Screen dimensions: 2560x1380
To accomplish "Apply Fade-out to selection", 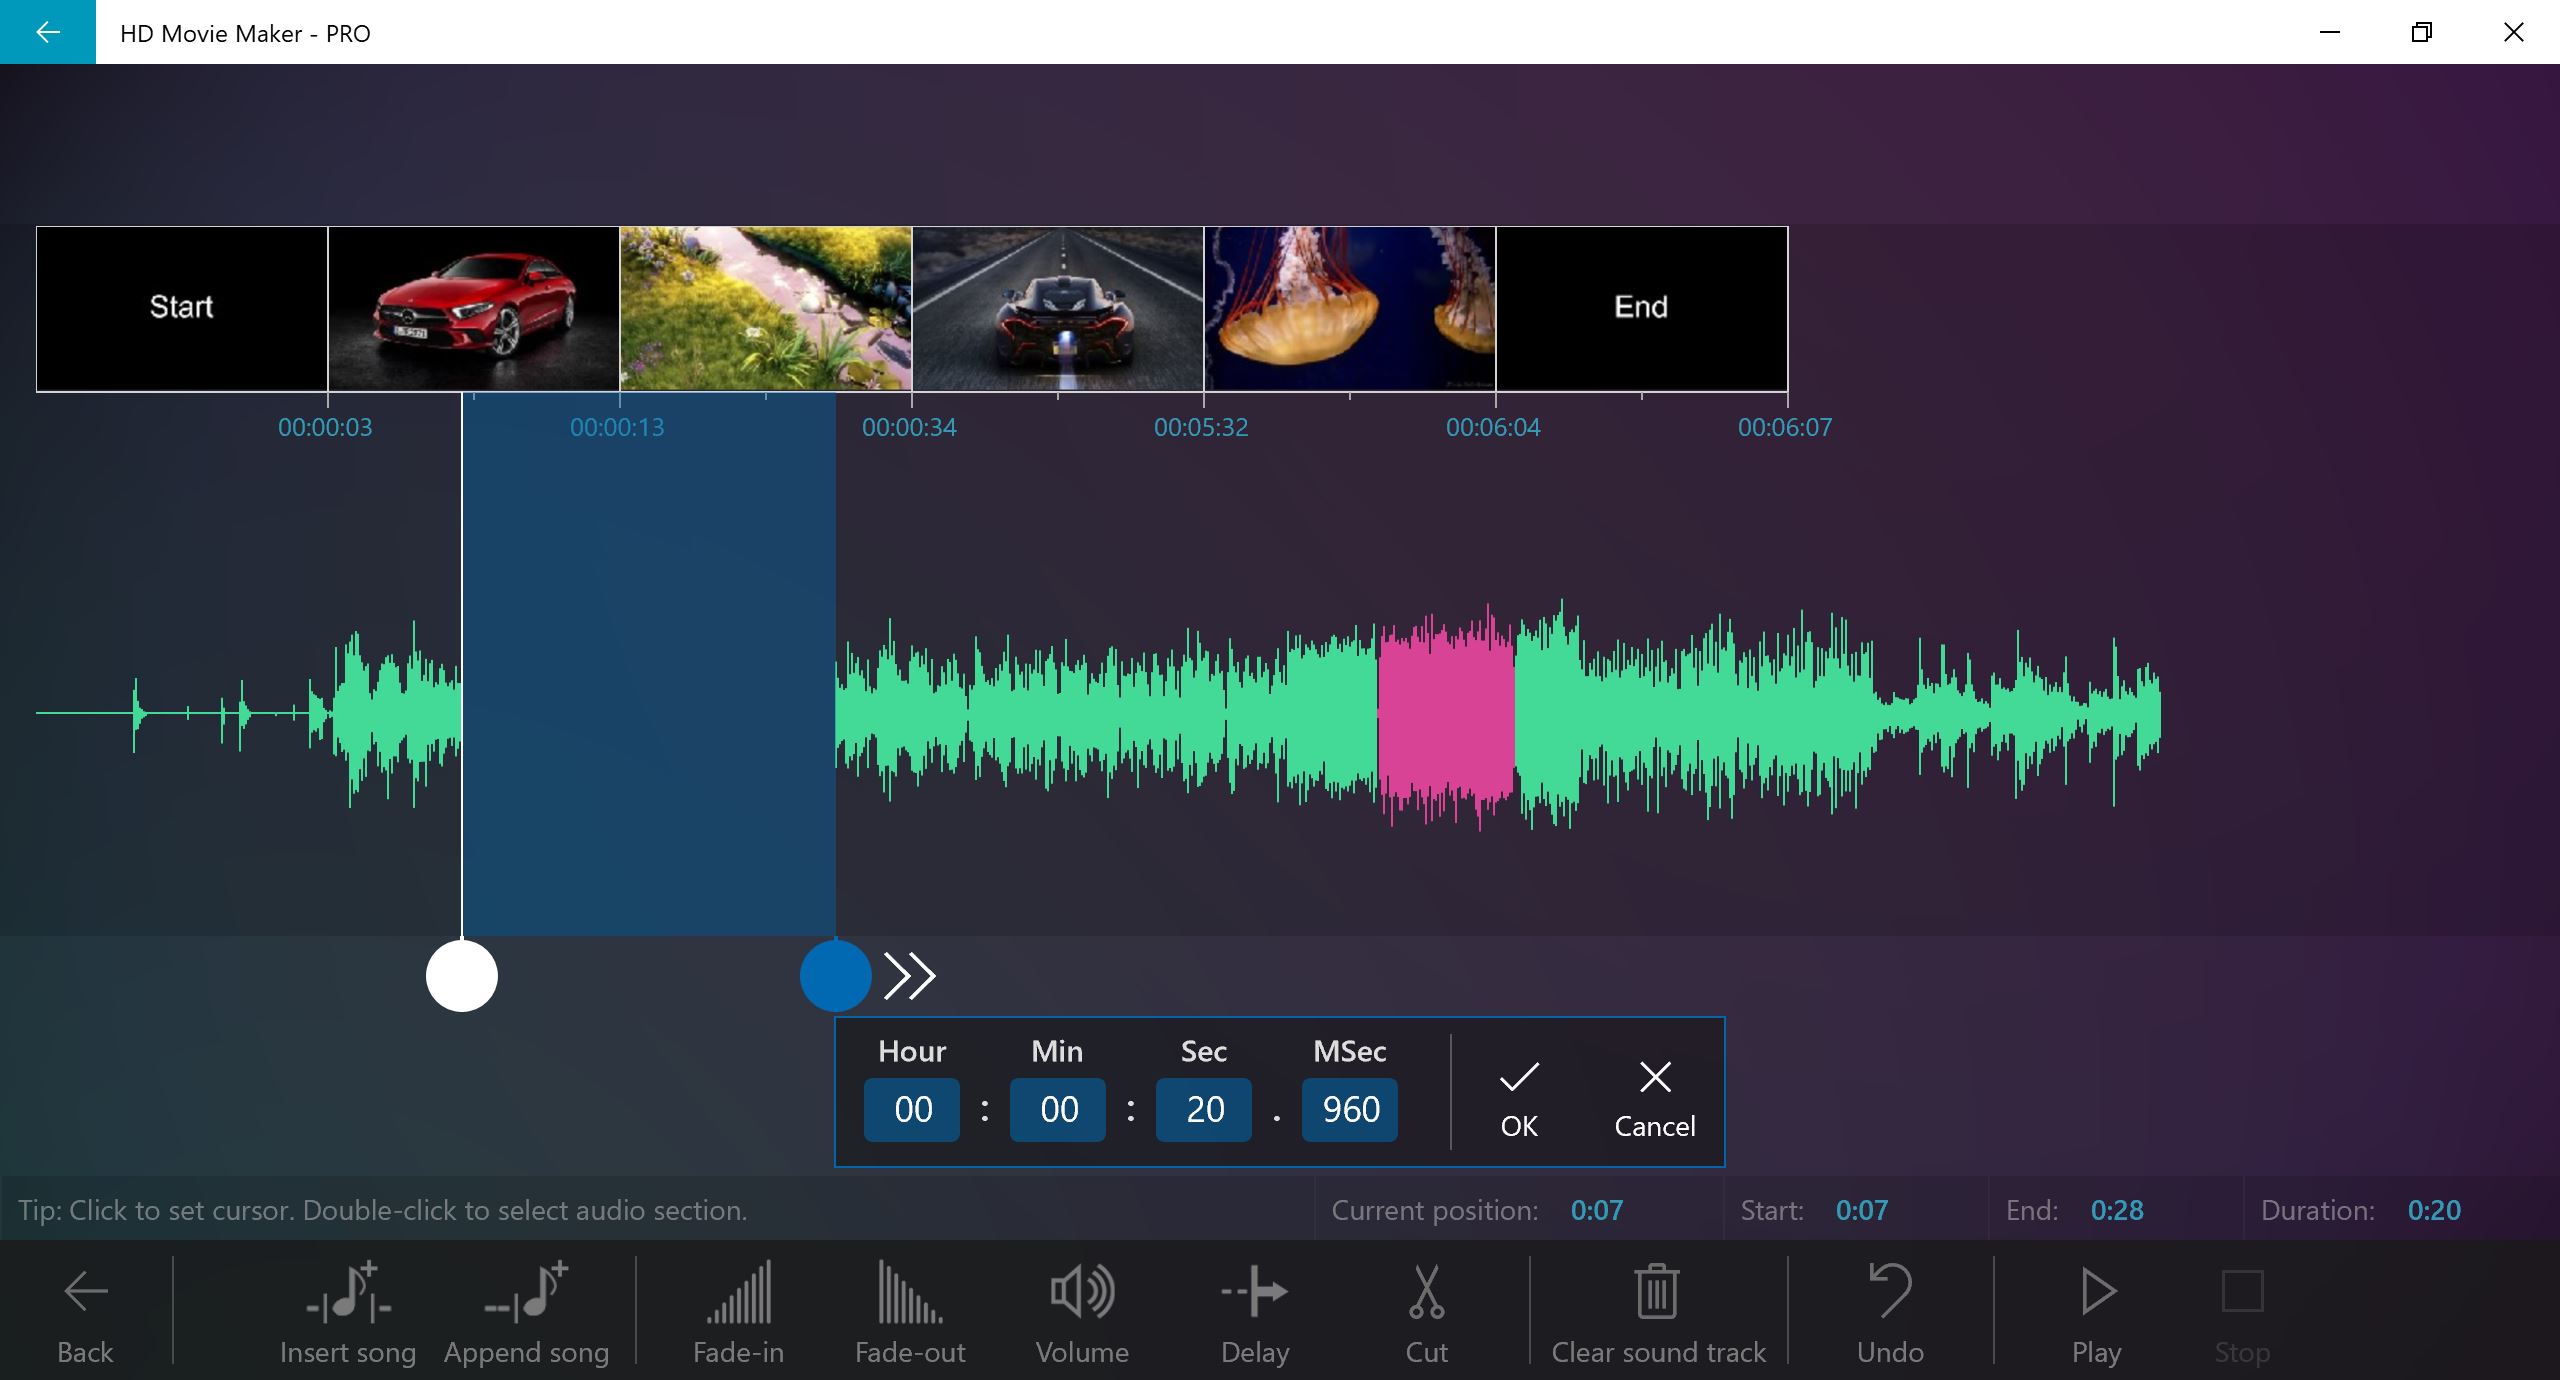I will 910,1313.
